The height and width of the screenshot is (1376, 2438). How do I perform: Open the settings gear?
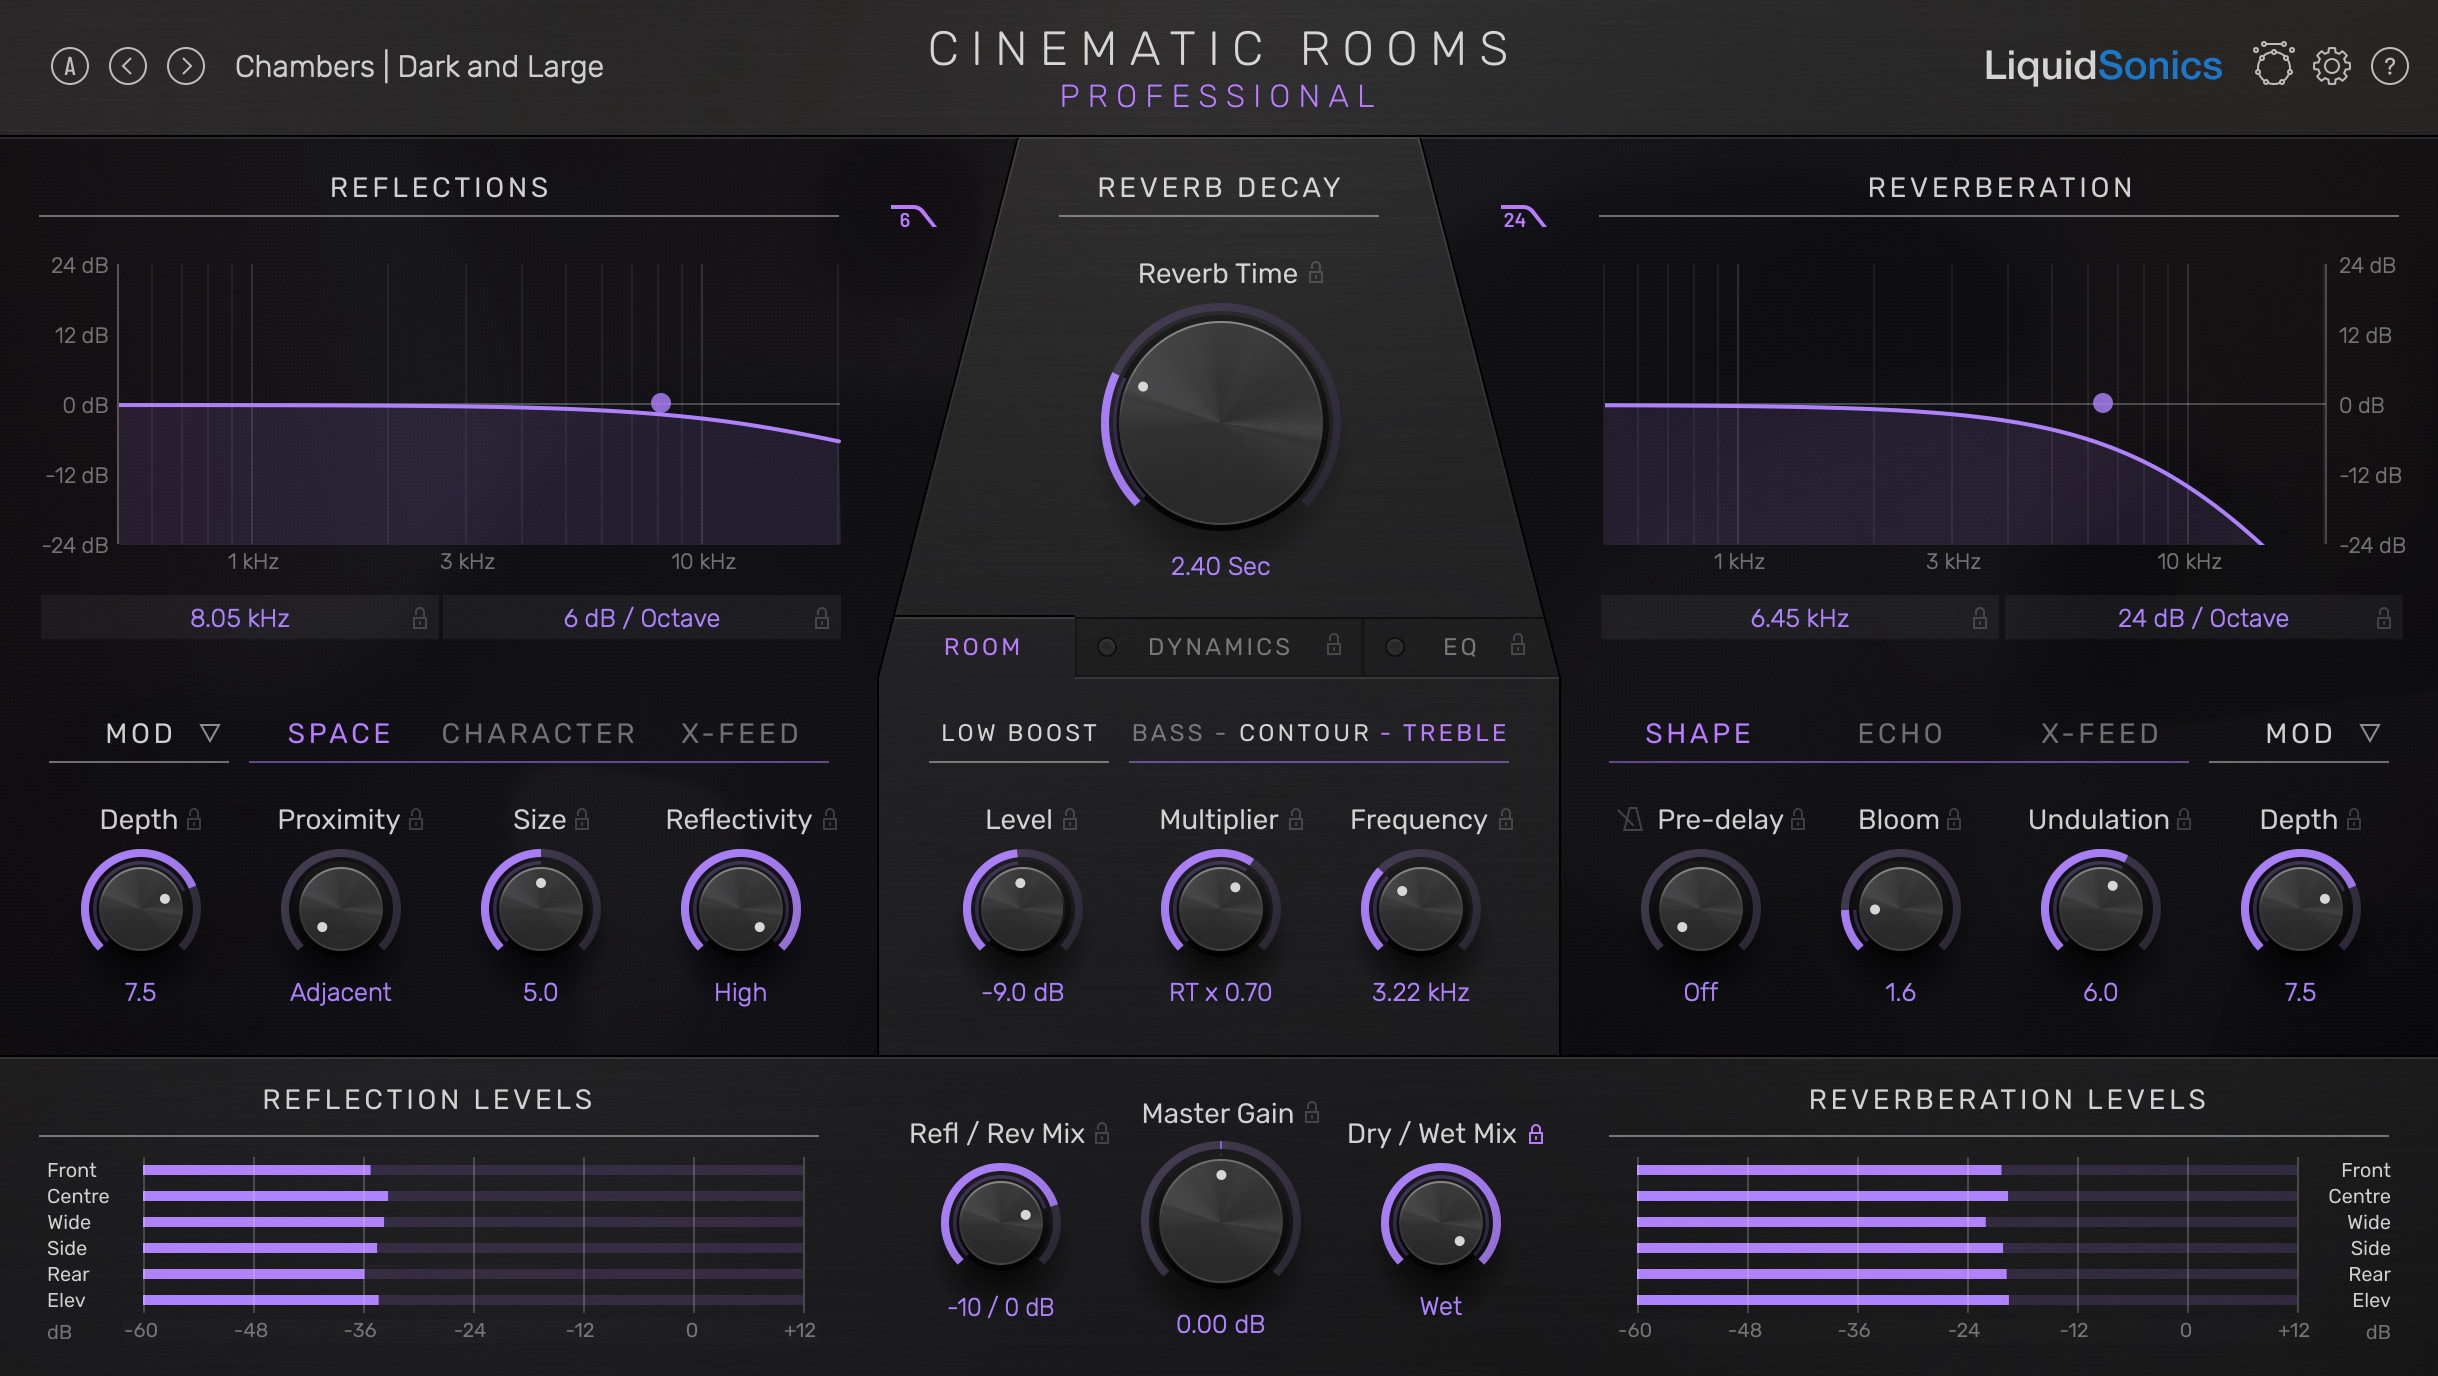click(x=2331, y=67)
